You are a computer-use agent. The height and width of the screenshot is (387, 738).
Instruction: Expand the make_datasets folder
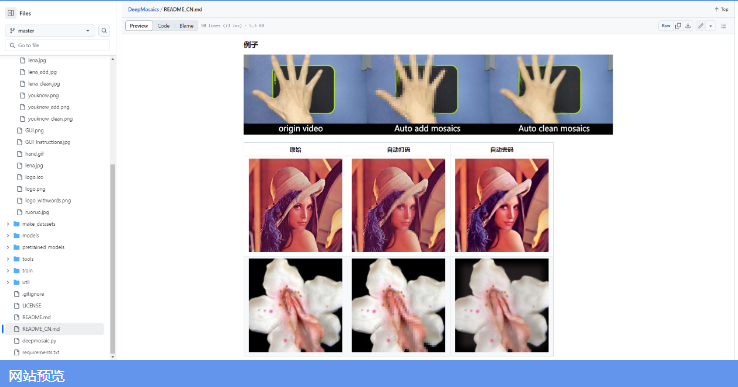pyautogui.click(x=8, y=224)
